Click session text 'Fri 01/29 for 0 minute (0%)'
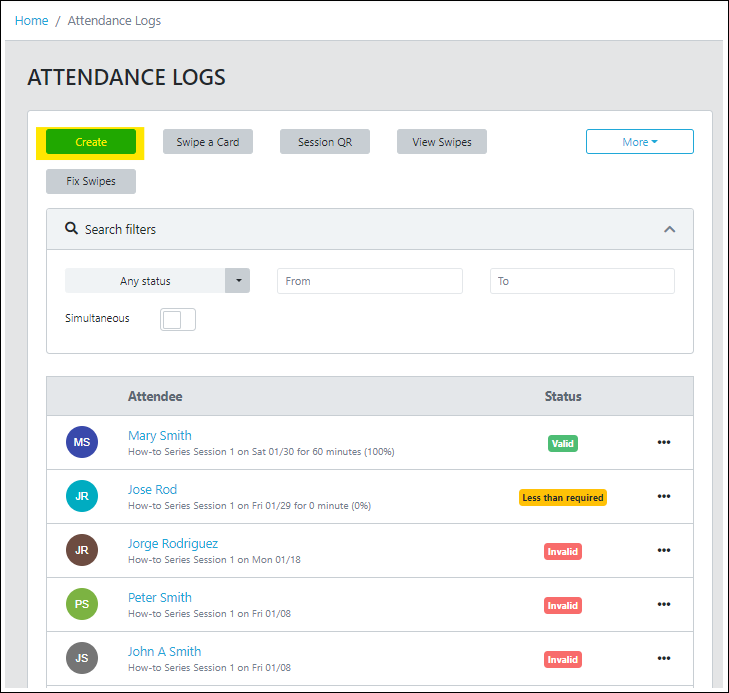Viewport: 729px width, 693px height. click(311, 505)
